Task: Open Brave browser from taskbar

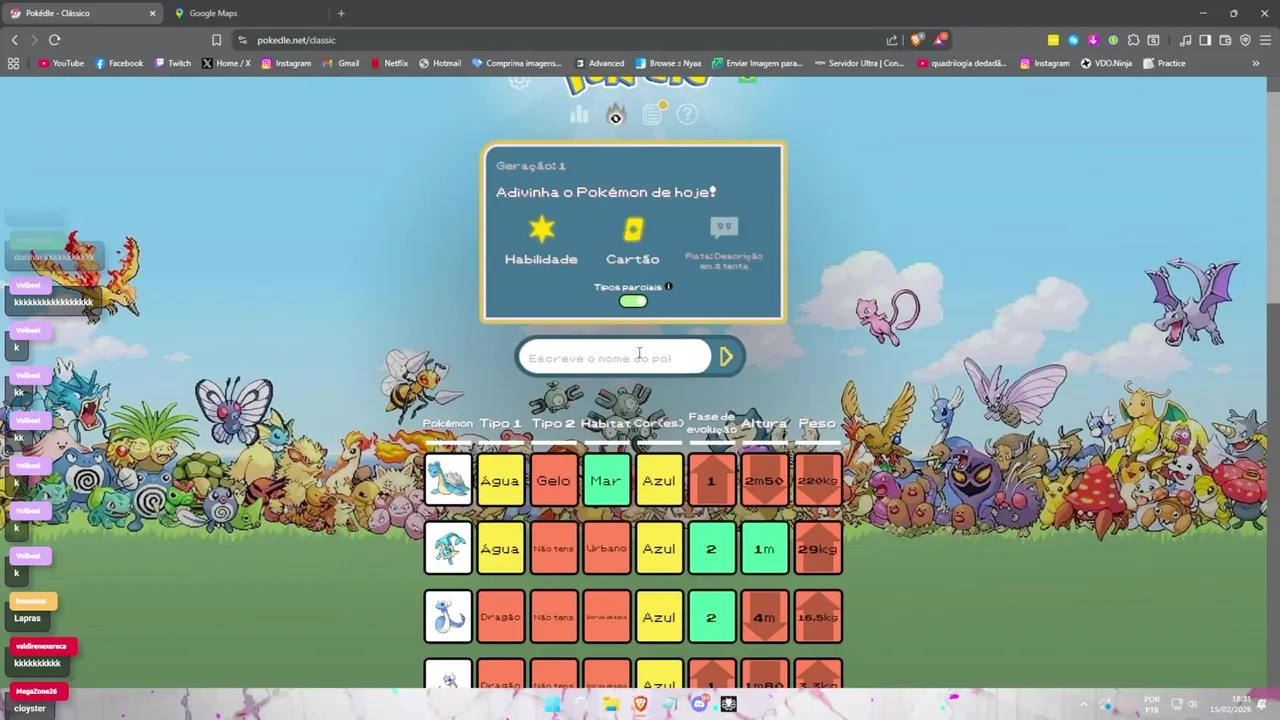Action: [640, 704]
